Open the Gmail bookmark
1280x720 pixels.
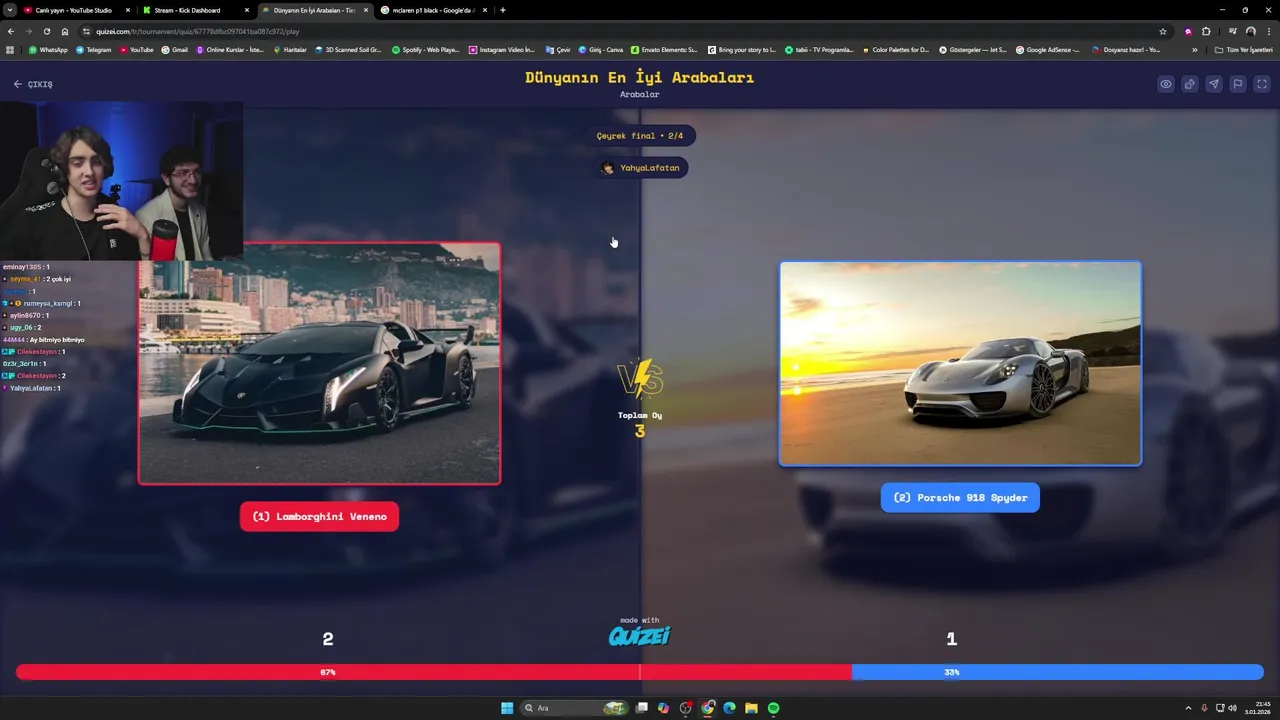174,49
